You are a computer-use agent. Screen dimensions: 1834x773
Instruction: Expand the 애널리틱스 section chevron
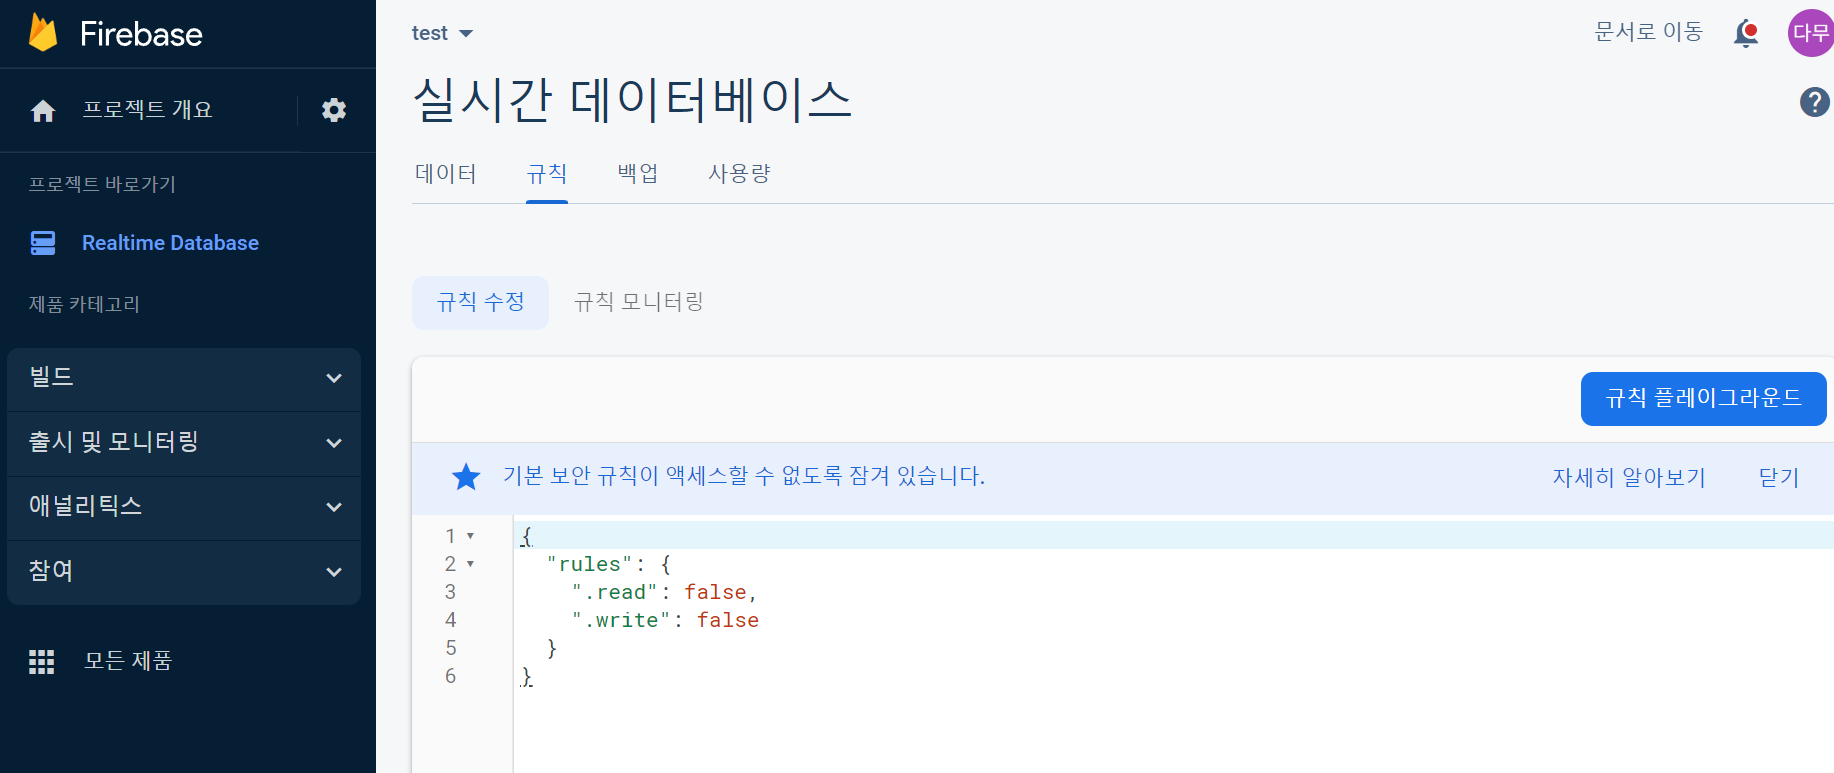pyautogui.click(x=334, y=507)
